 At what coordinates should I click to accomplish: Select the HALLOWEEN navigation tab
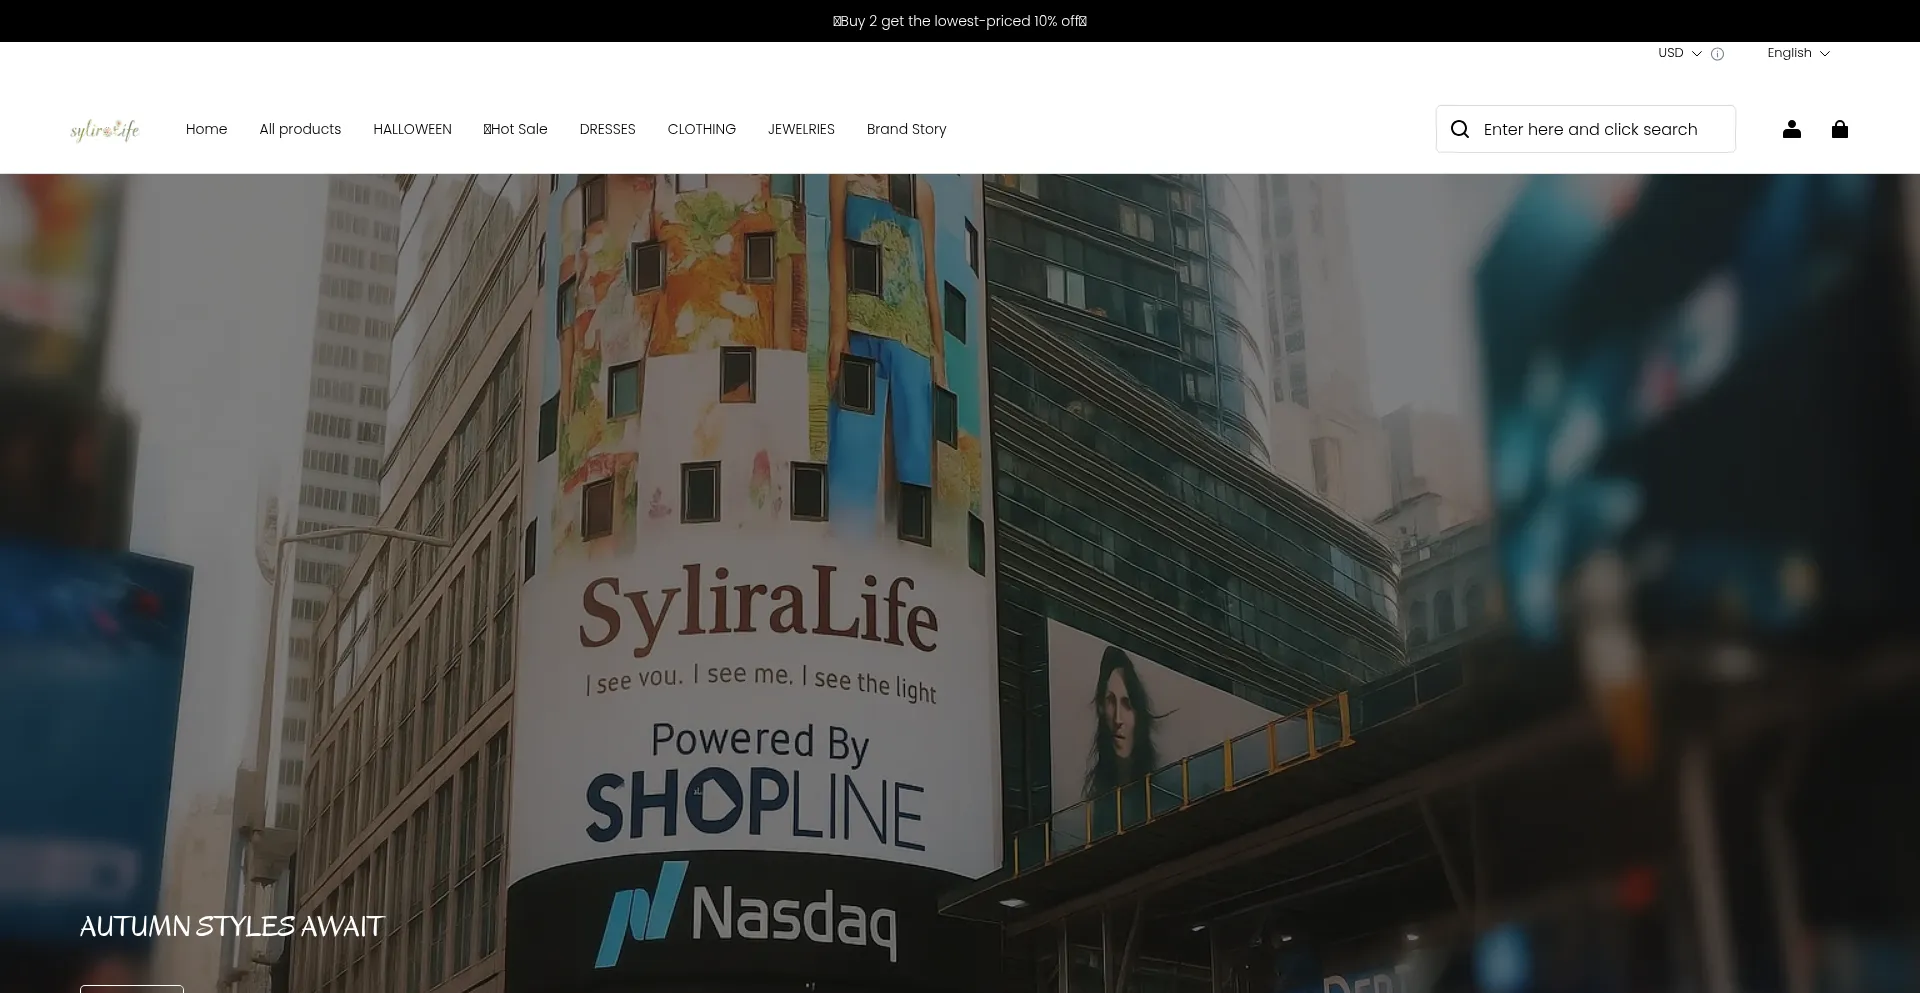pyautogui.click(x=411, y=129)
